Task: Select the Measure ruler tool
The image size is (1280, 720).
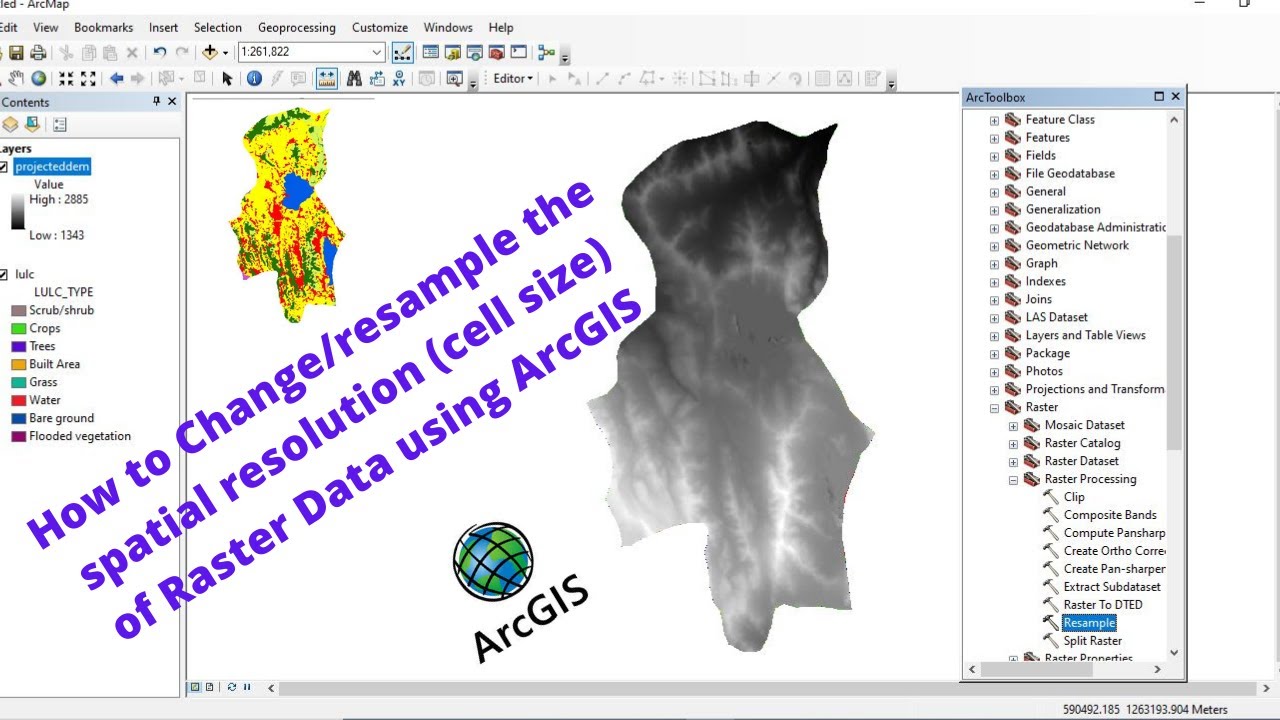Action: tap(327, 78)
